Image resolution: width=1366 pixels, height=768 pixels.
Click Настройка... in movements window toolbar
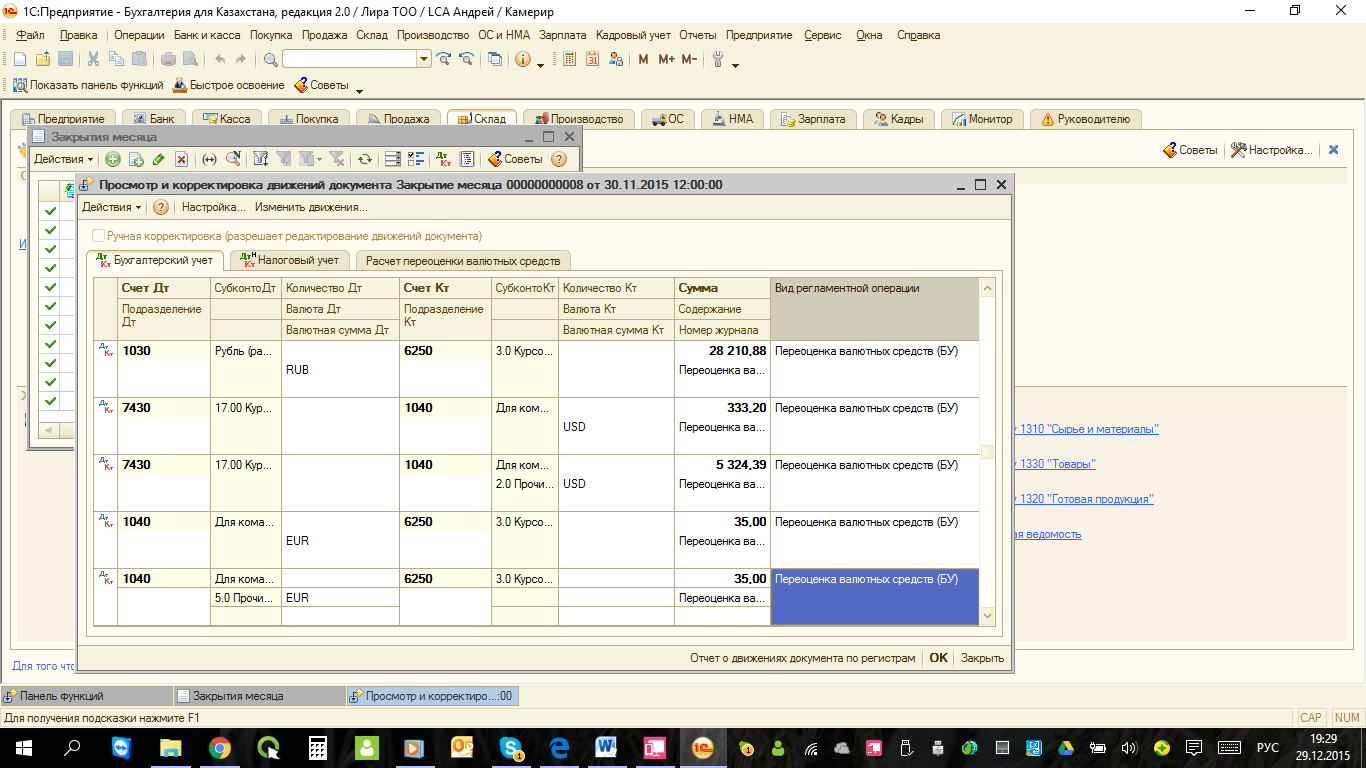point(213,207)
